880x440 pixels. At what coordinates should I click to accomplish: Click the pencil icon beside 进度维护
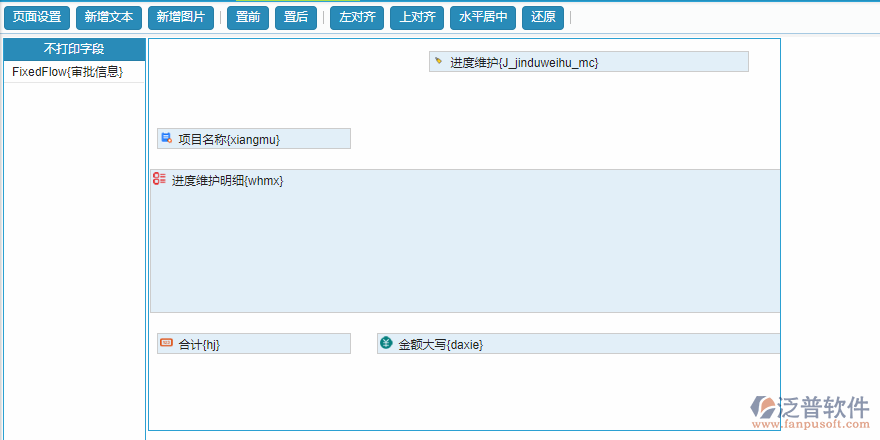(438, 61)
